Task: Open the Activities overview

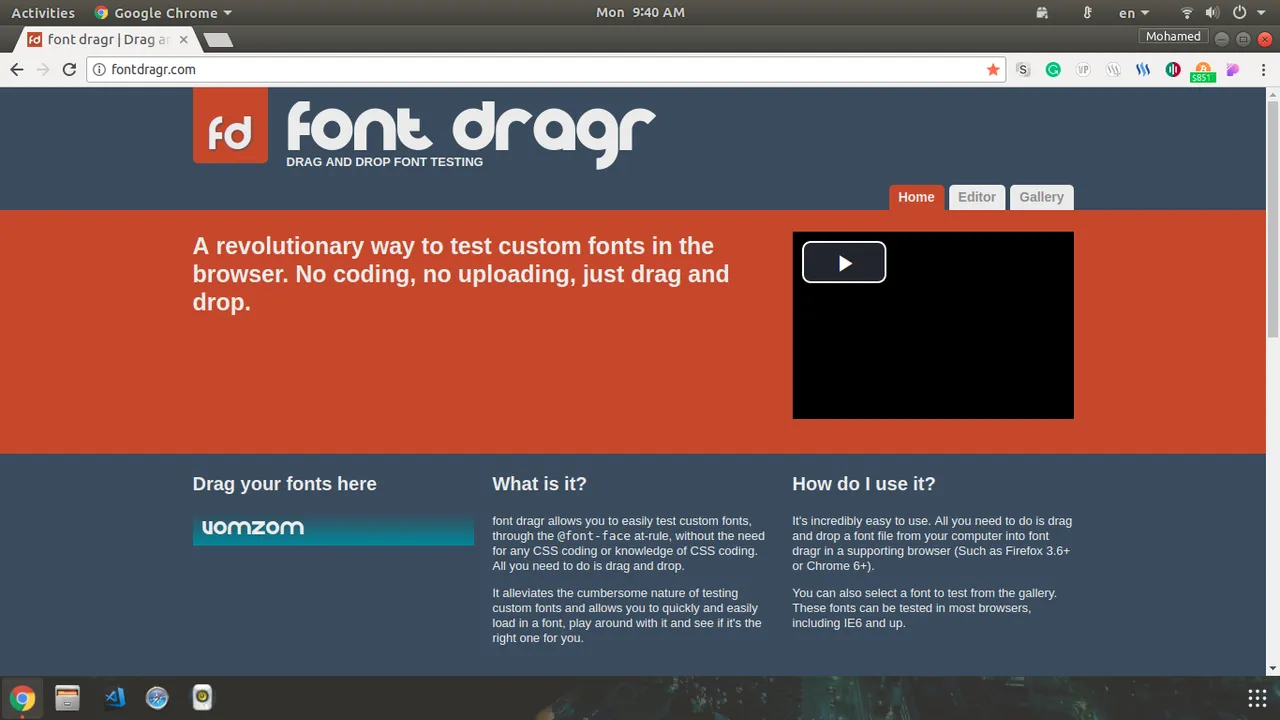Action: tap(43, 12)
